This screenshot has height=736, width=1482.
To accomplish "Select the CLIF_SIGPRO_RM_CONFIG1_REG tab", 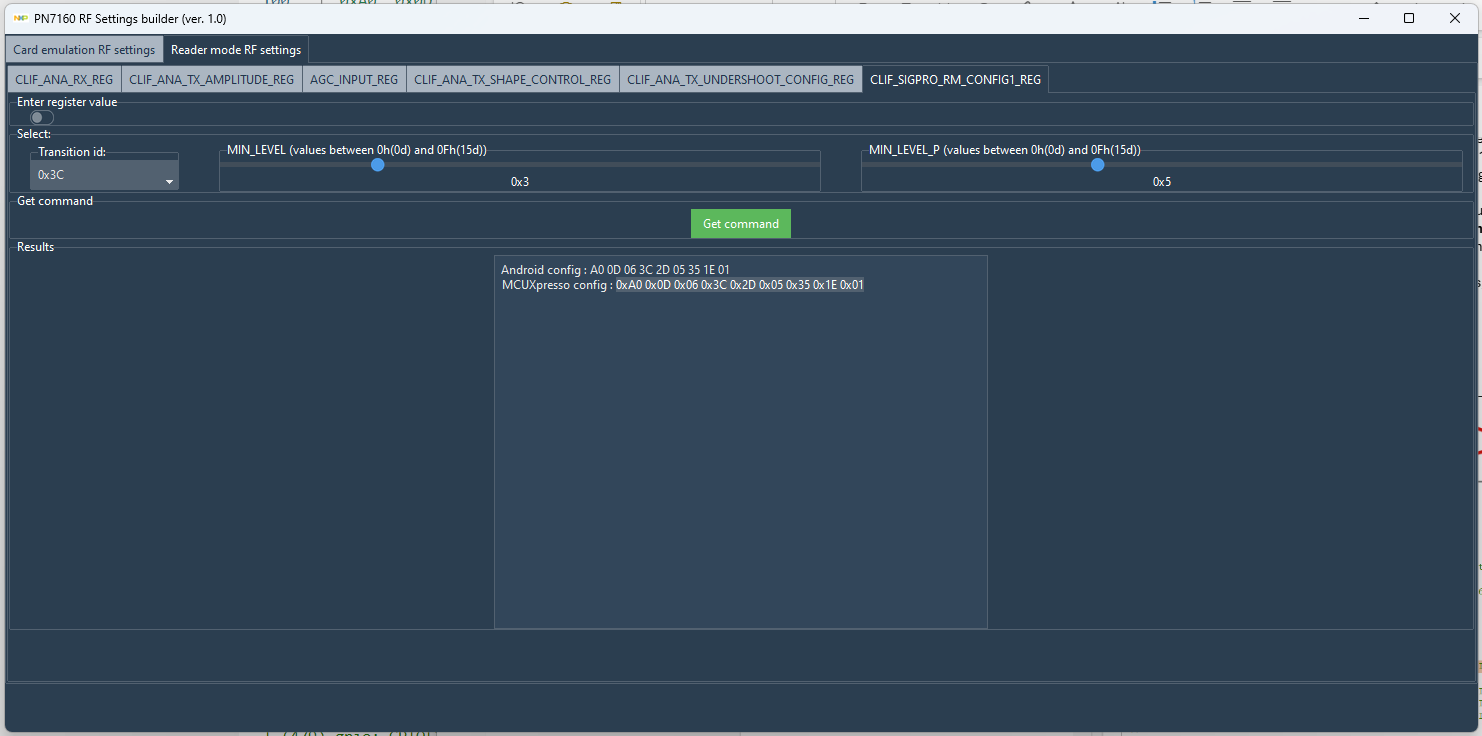I will (x=955, y=80).
